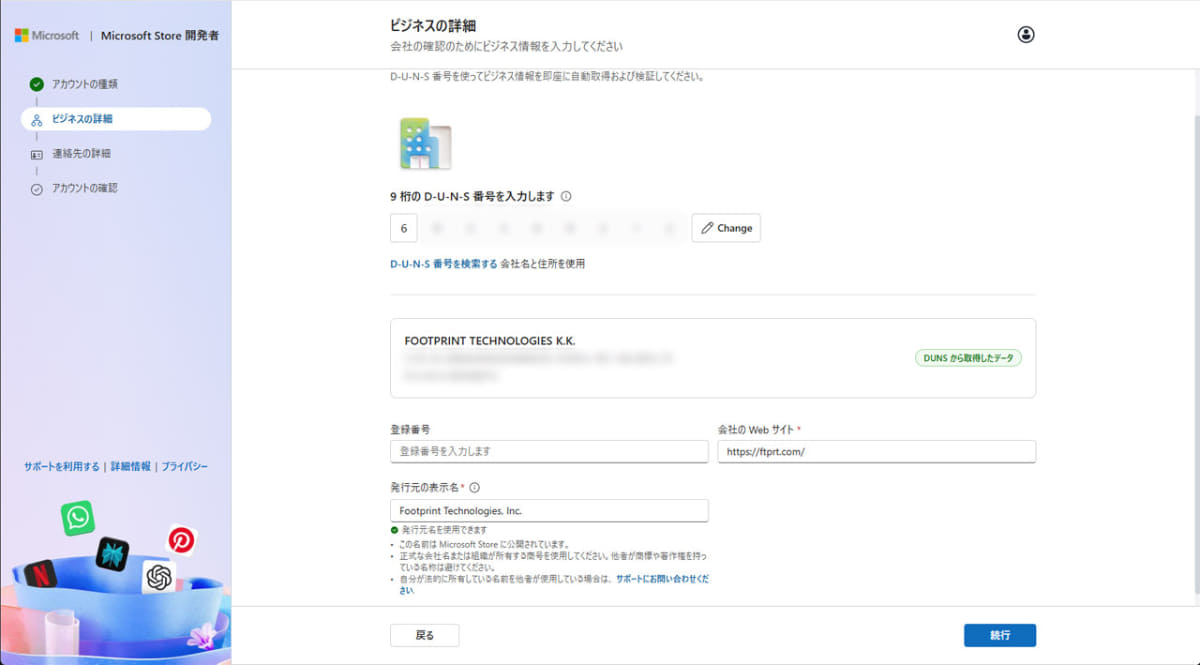Select ビジネスの詳細 step in sidebar
The image size is (1200, 665).
(x=116, y=119)
